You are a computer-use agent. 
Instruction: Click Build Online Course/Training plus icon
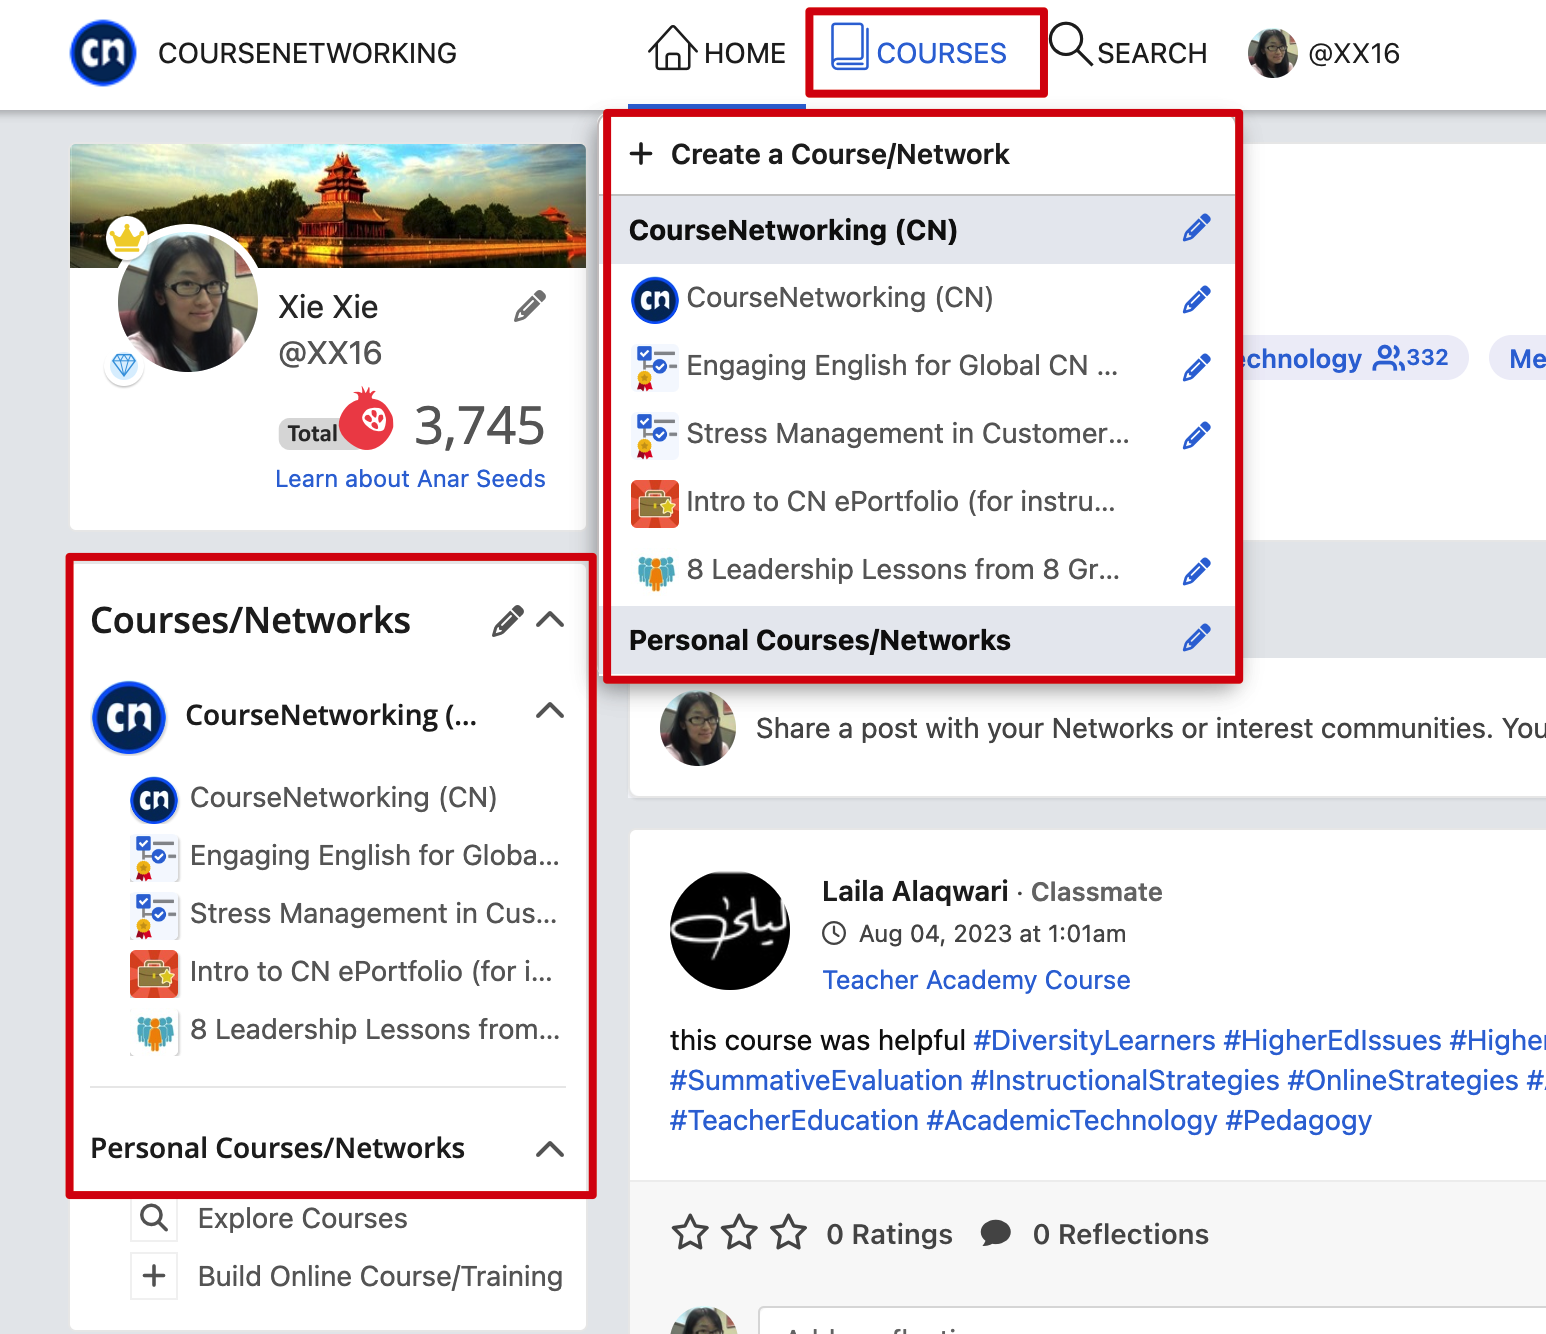click(x=154, y=1276)
